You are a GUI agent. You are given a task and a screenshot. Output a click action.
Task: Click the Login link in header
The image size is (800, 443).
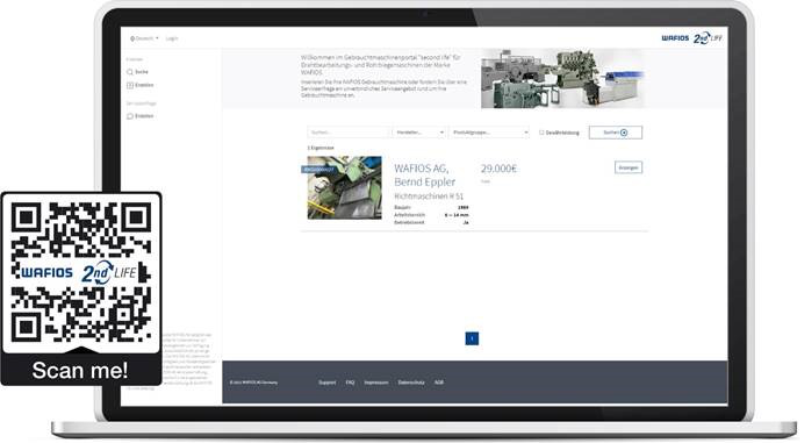coord(172,38)
